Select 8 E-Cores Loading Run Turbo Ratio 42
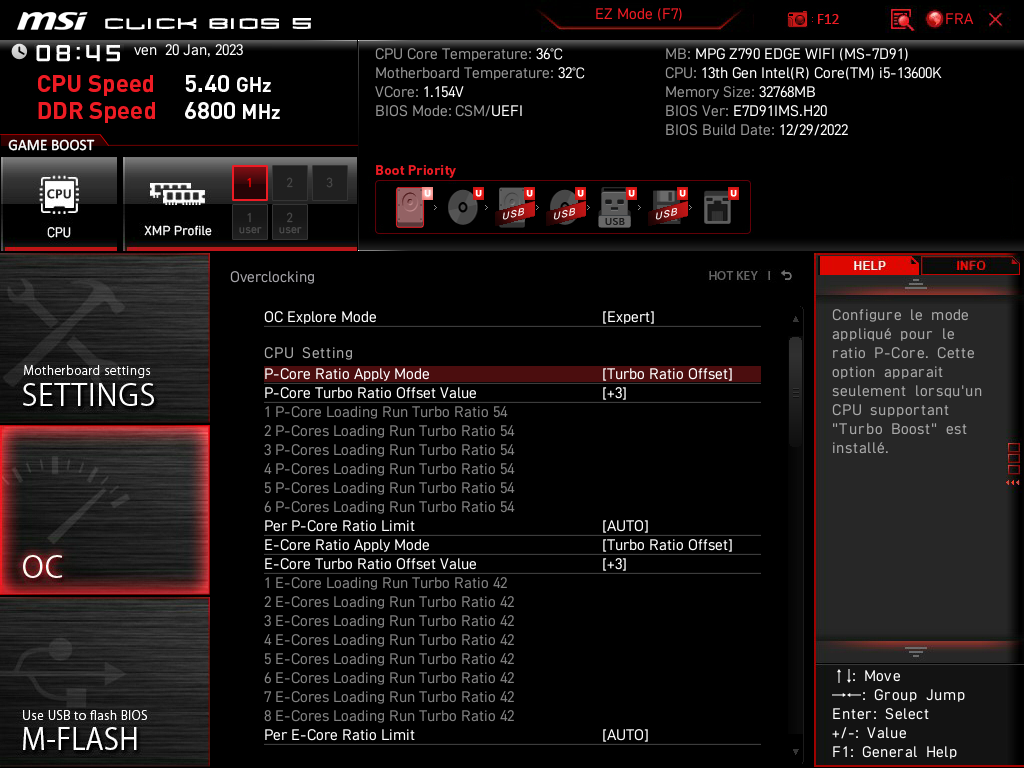Viewport: 1024px width, 768px height. coord(389,716)
